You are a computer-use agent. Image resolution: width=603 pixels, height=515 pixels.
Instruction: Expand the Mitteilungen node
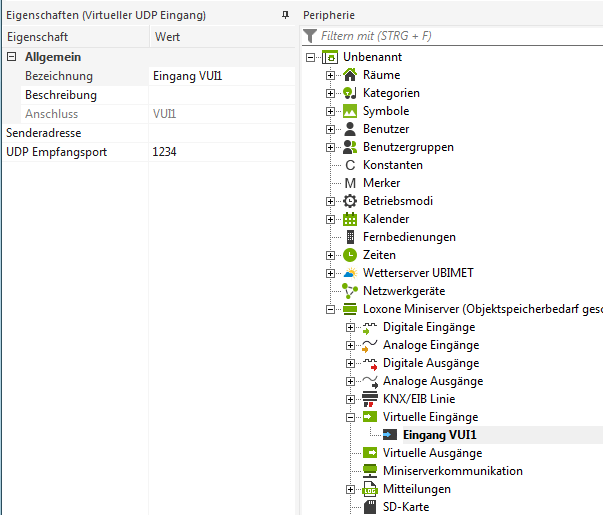click(x=350, y=490)
